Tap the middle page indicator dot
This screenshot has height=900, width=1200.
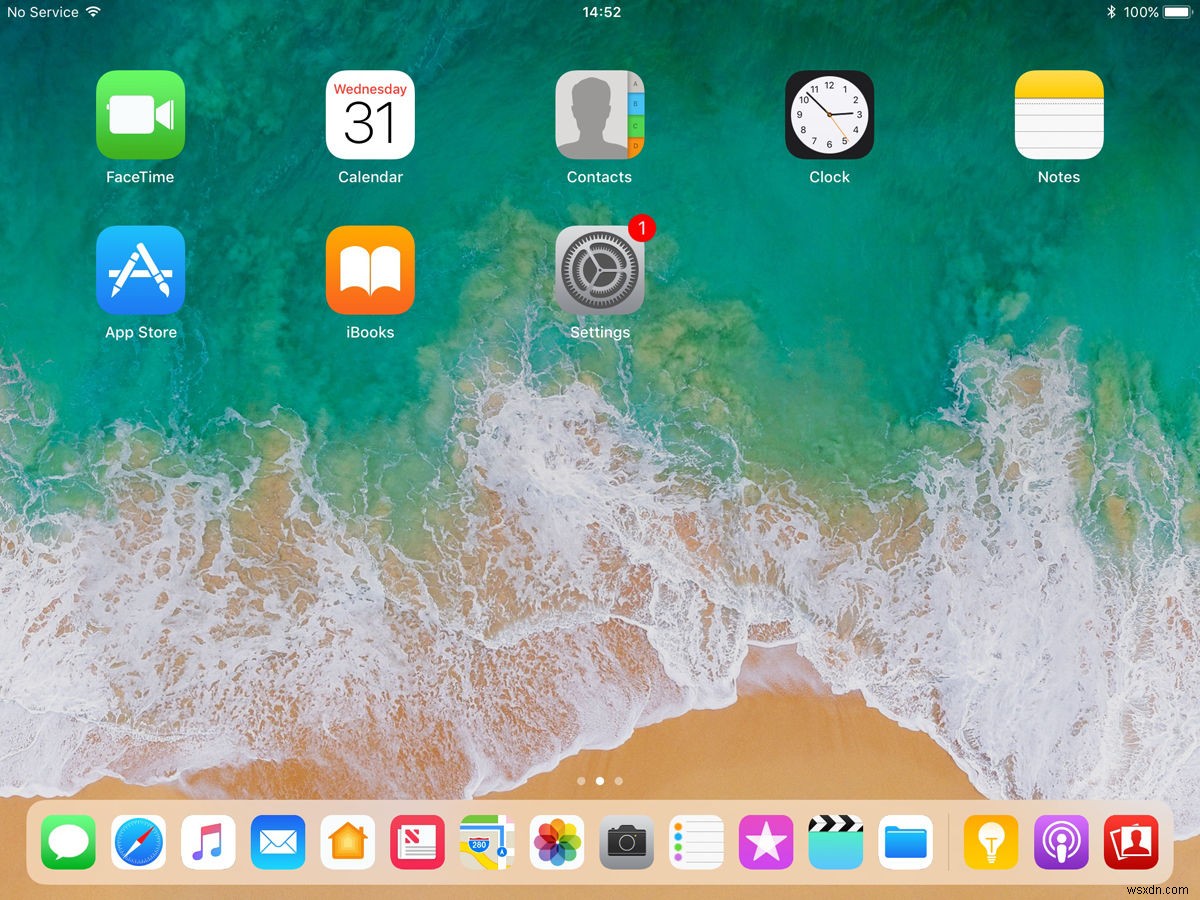[x=600, y=781]
